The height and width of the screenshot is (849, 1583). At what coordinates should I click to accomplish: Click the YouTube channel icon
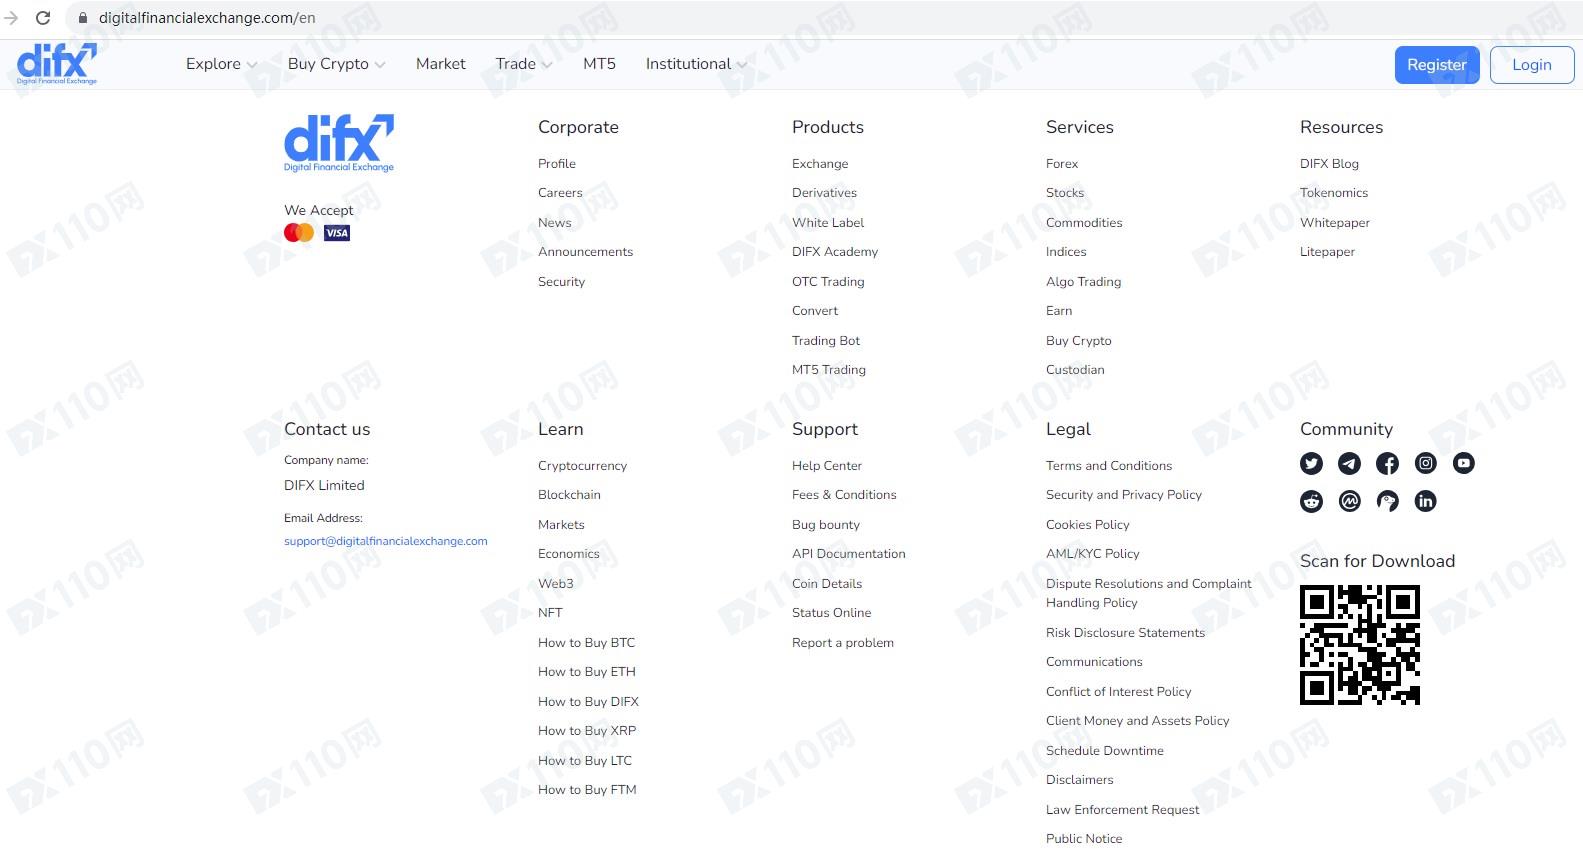pyautogui.click(x=1463, y=463)
